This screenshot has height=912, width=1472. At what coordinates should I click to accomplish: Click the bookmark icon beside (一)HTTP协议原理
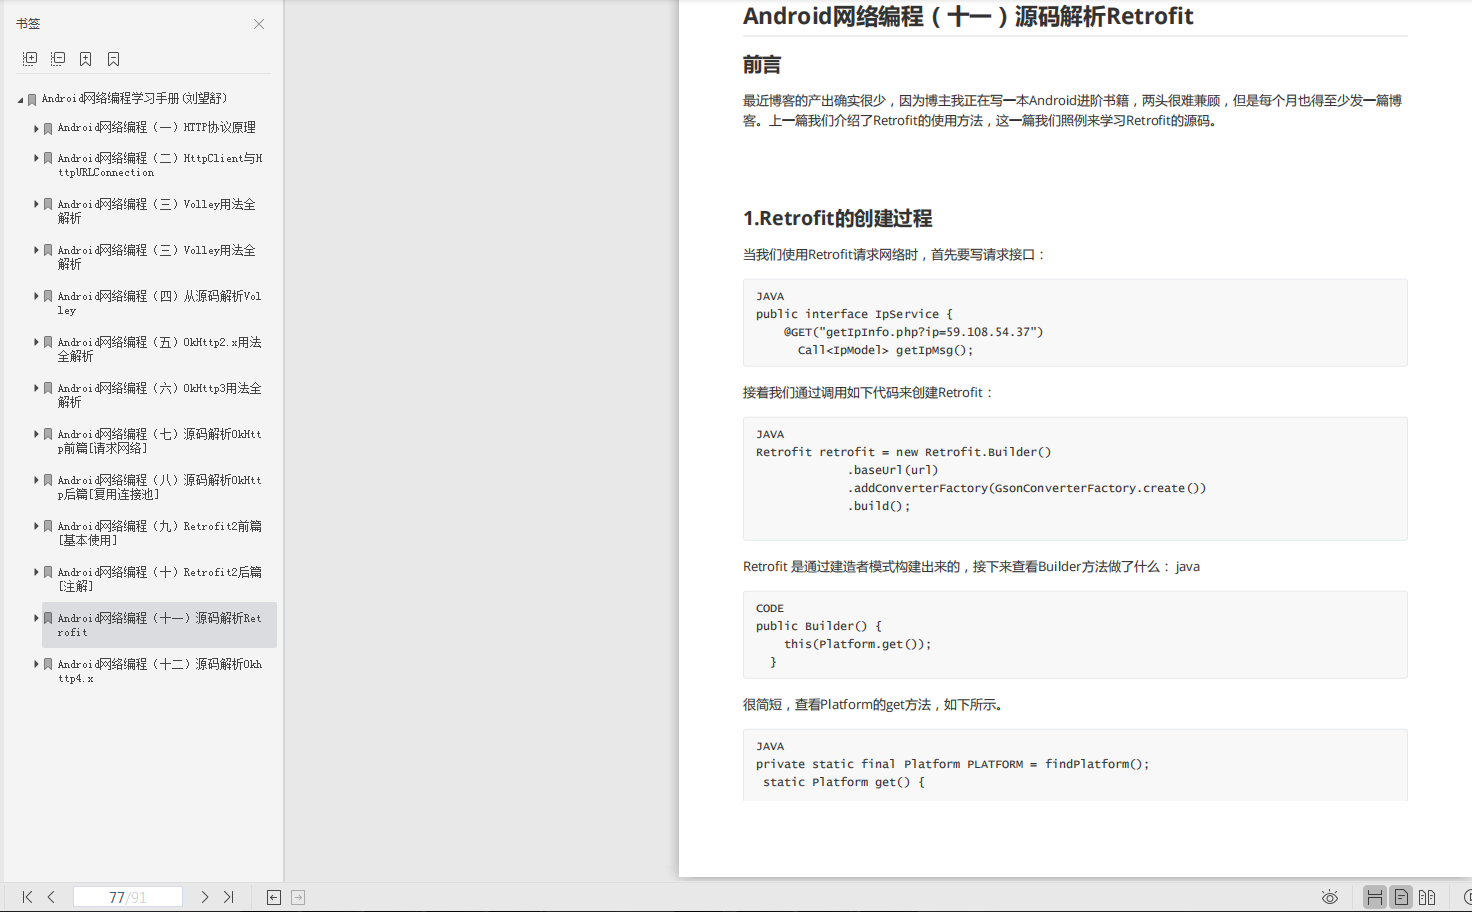[48, 128]
